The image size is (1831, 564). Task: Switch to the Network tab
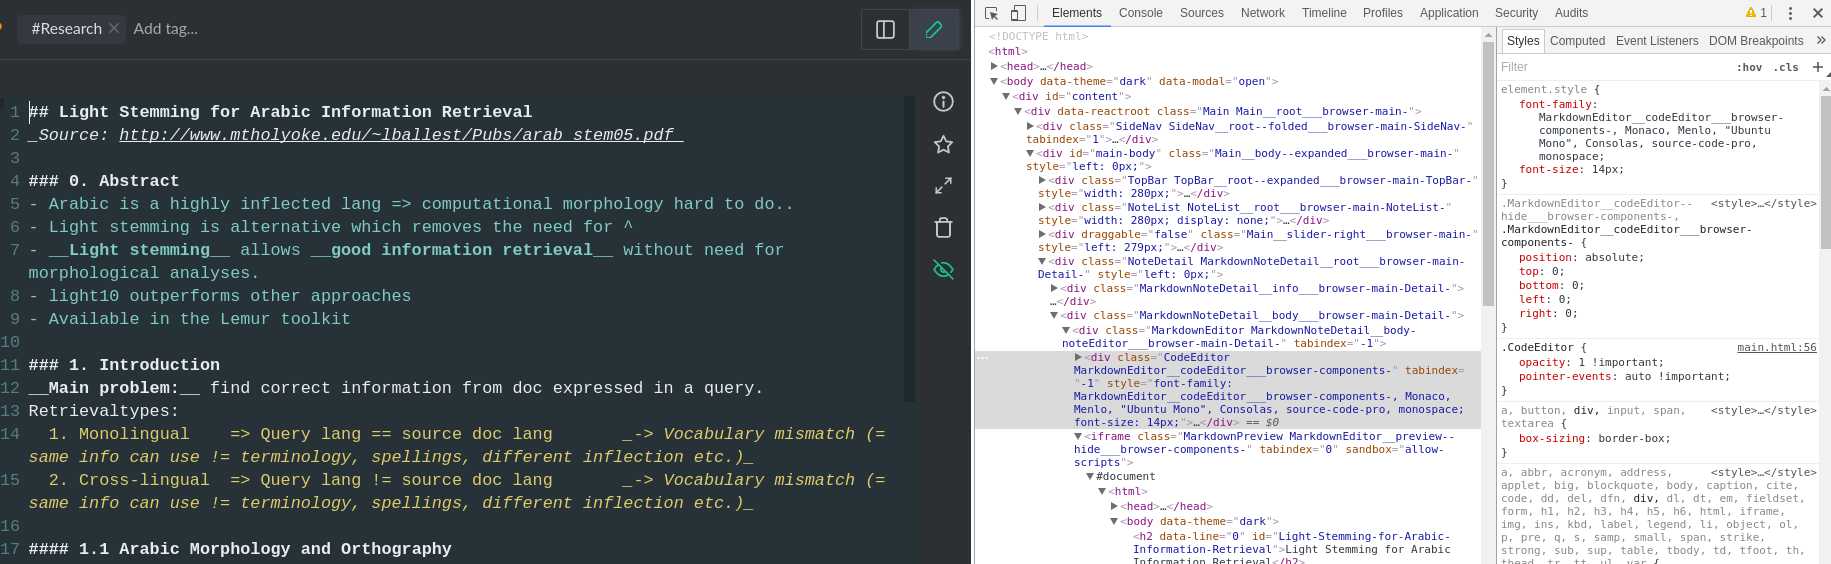coord(1262,13)
